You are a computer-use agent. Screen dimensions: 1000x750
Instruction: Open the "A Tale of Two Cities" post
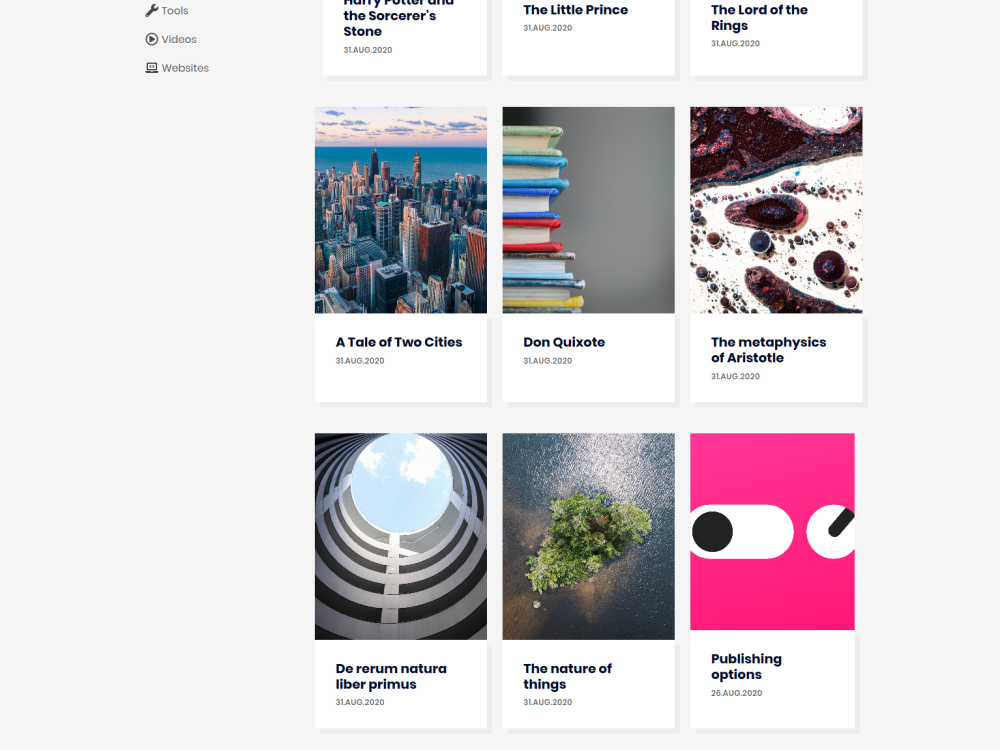click(399, 342)
